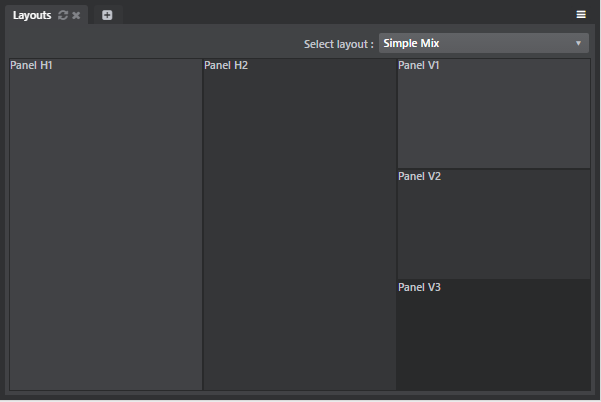Switch to the Layouts tab
Image resolution: width=601 pixels, height=402 pixels.
click(32, 15)
